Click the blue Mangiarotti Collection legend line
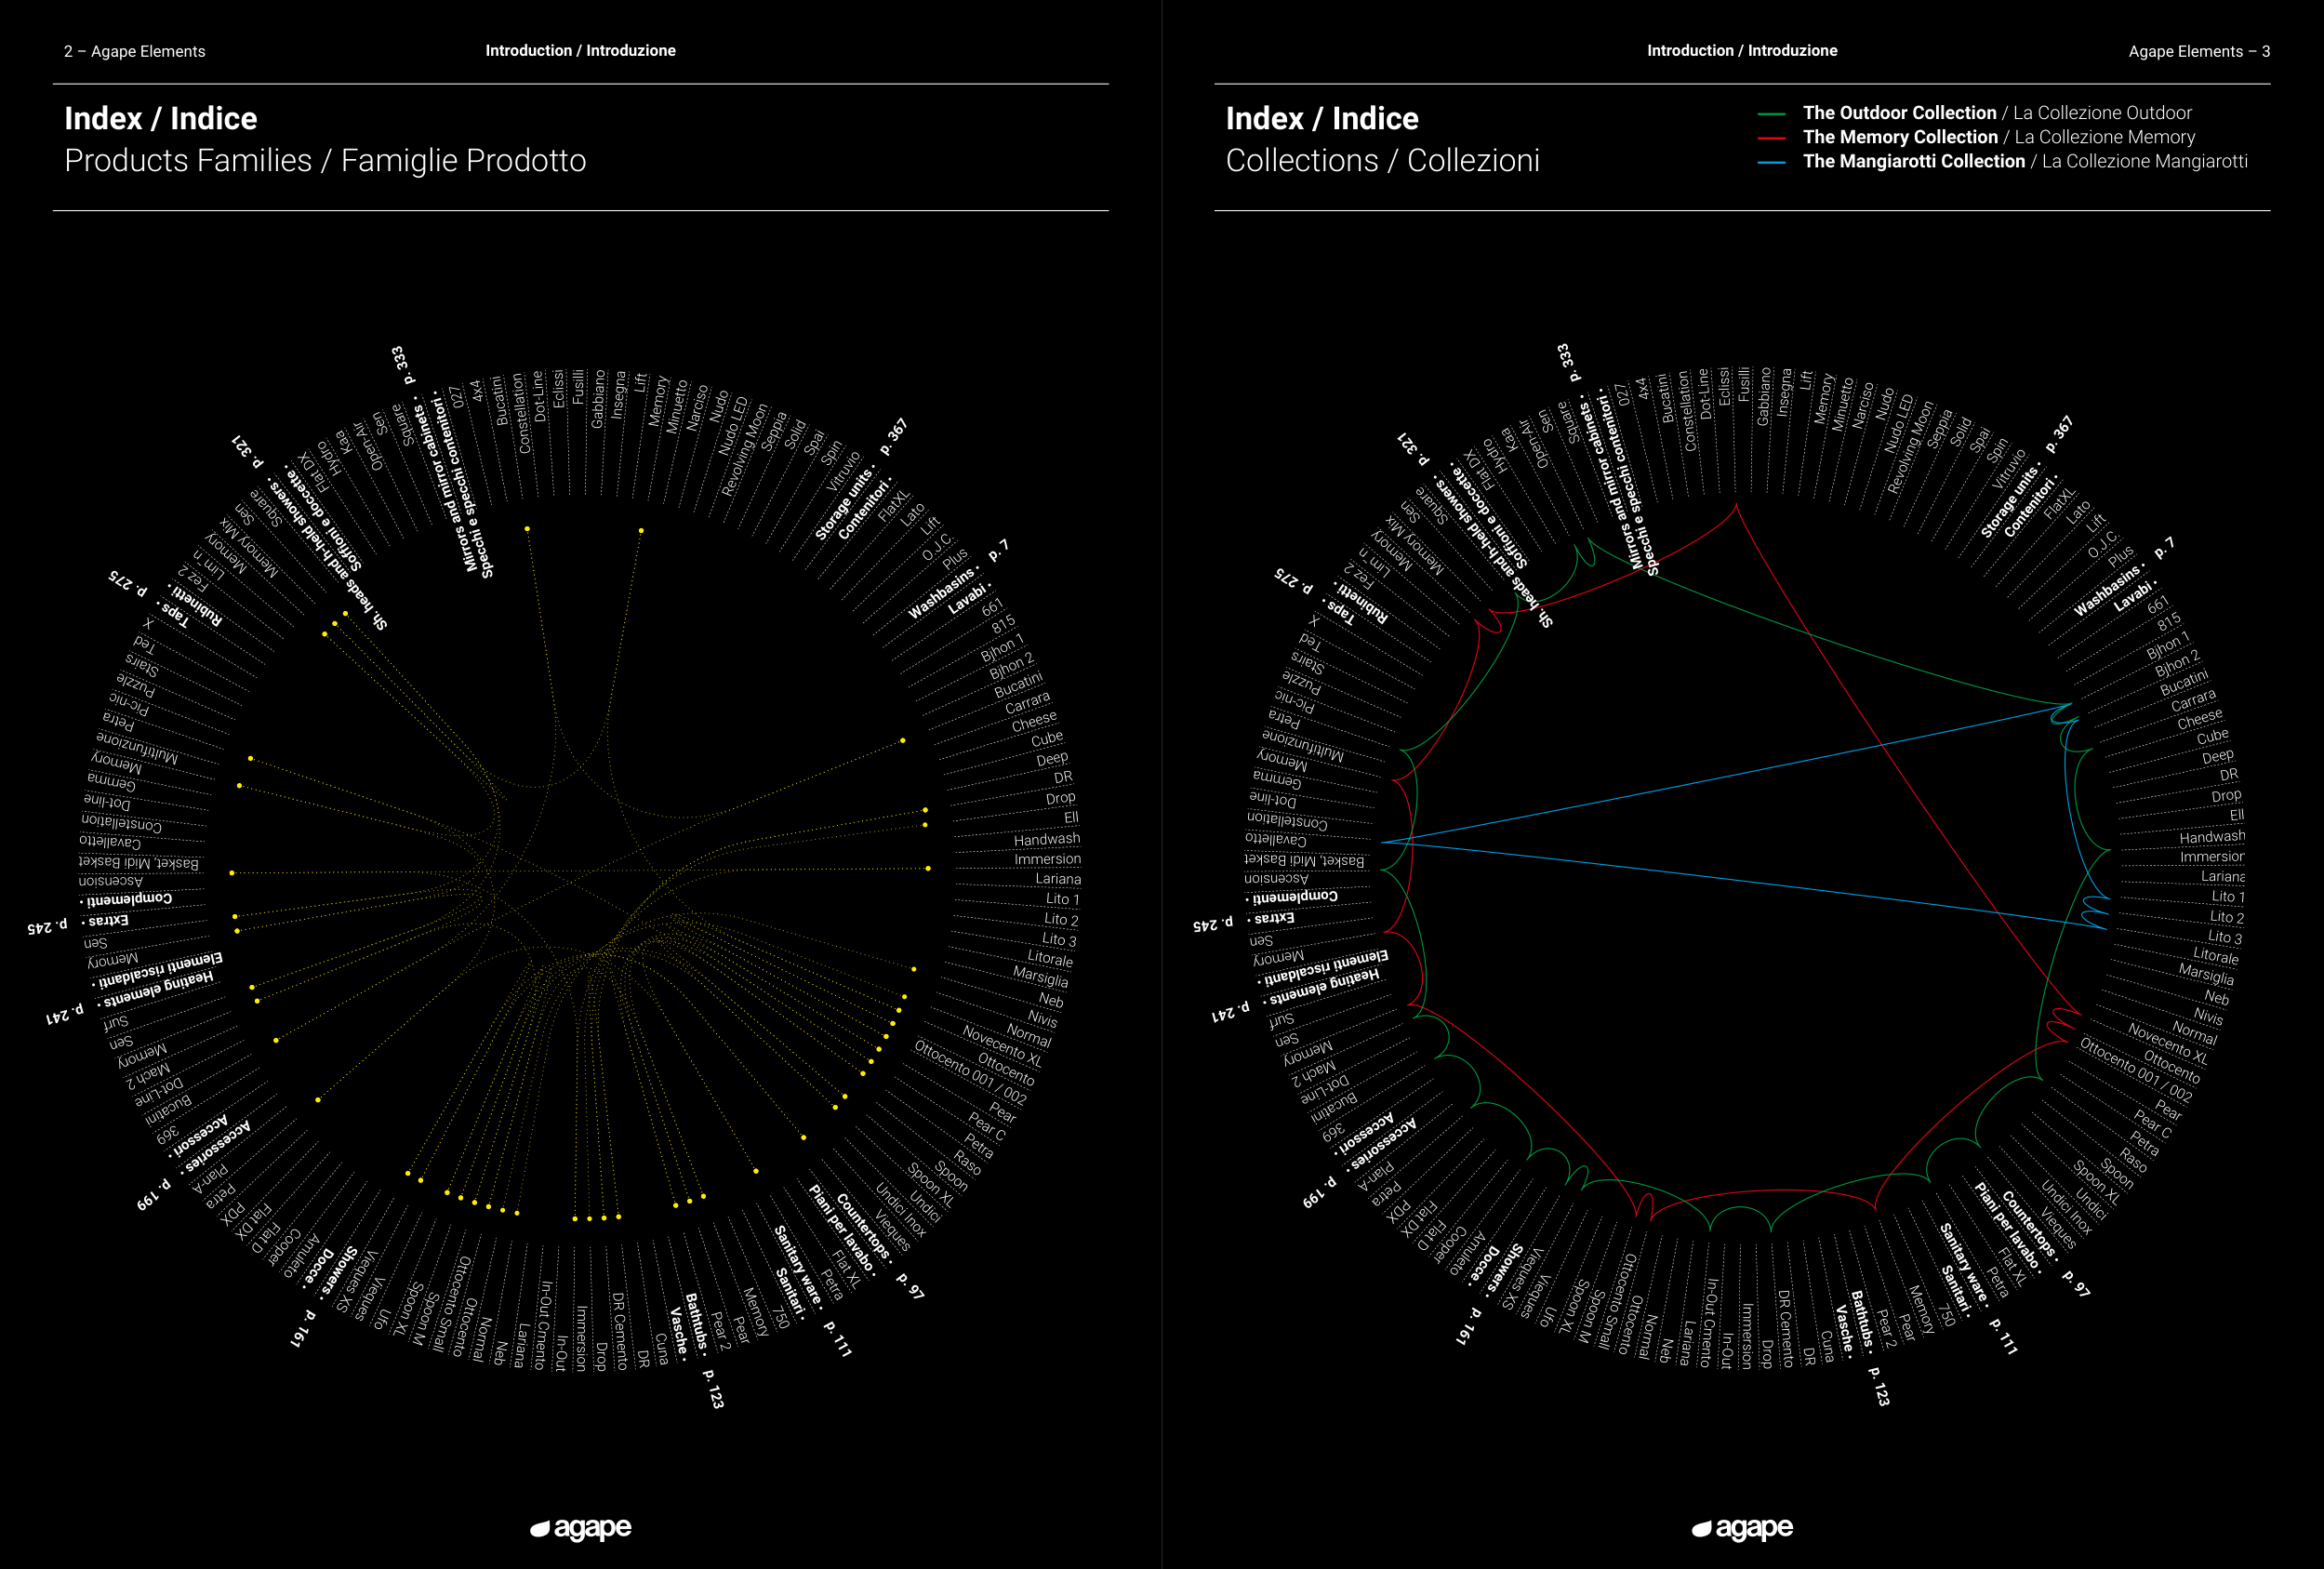This screenshot has width=2324, height=1569. (1771, 162)
